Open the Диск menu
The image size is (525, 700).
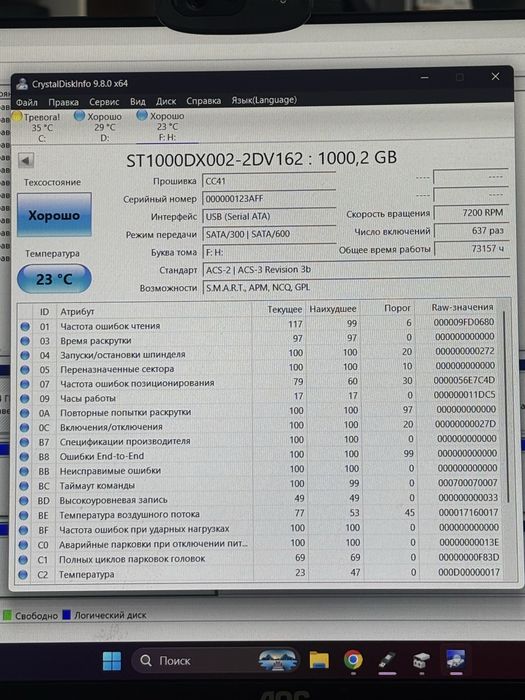(x=166, y=101)
